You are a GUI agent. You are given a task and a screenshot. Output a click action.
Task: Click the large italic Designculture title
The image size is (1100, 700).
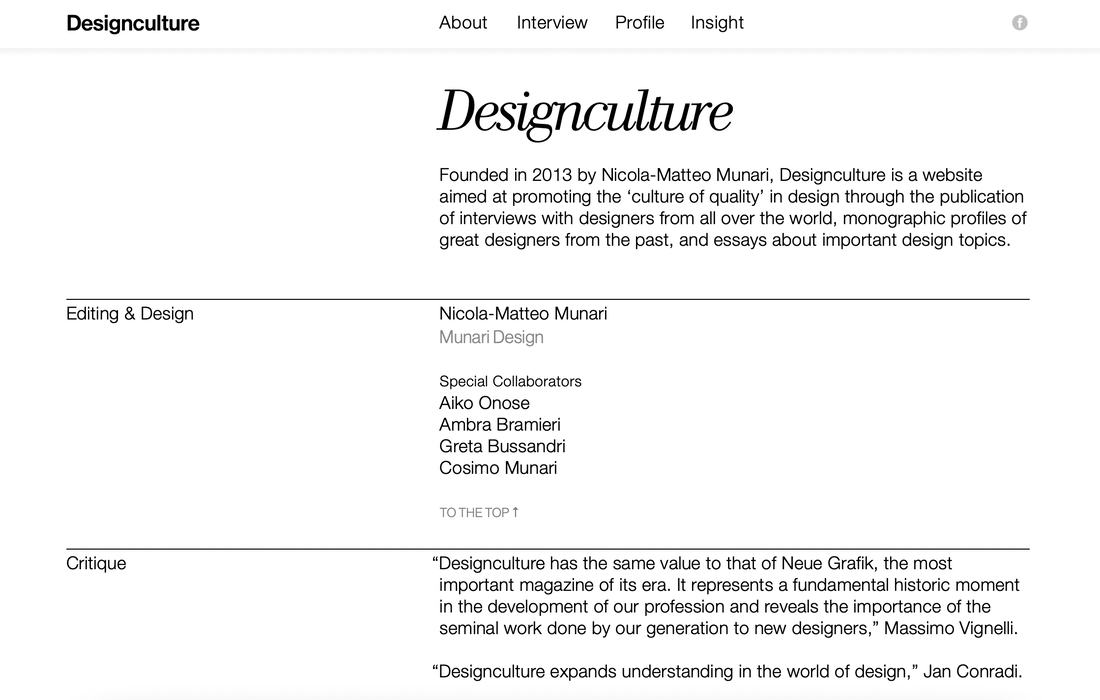tap(586, 112)
